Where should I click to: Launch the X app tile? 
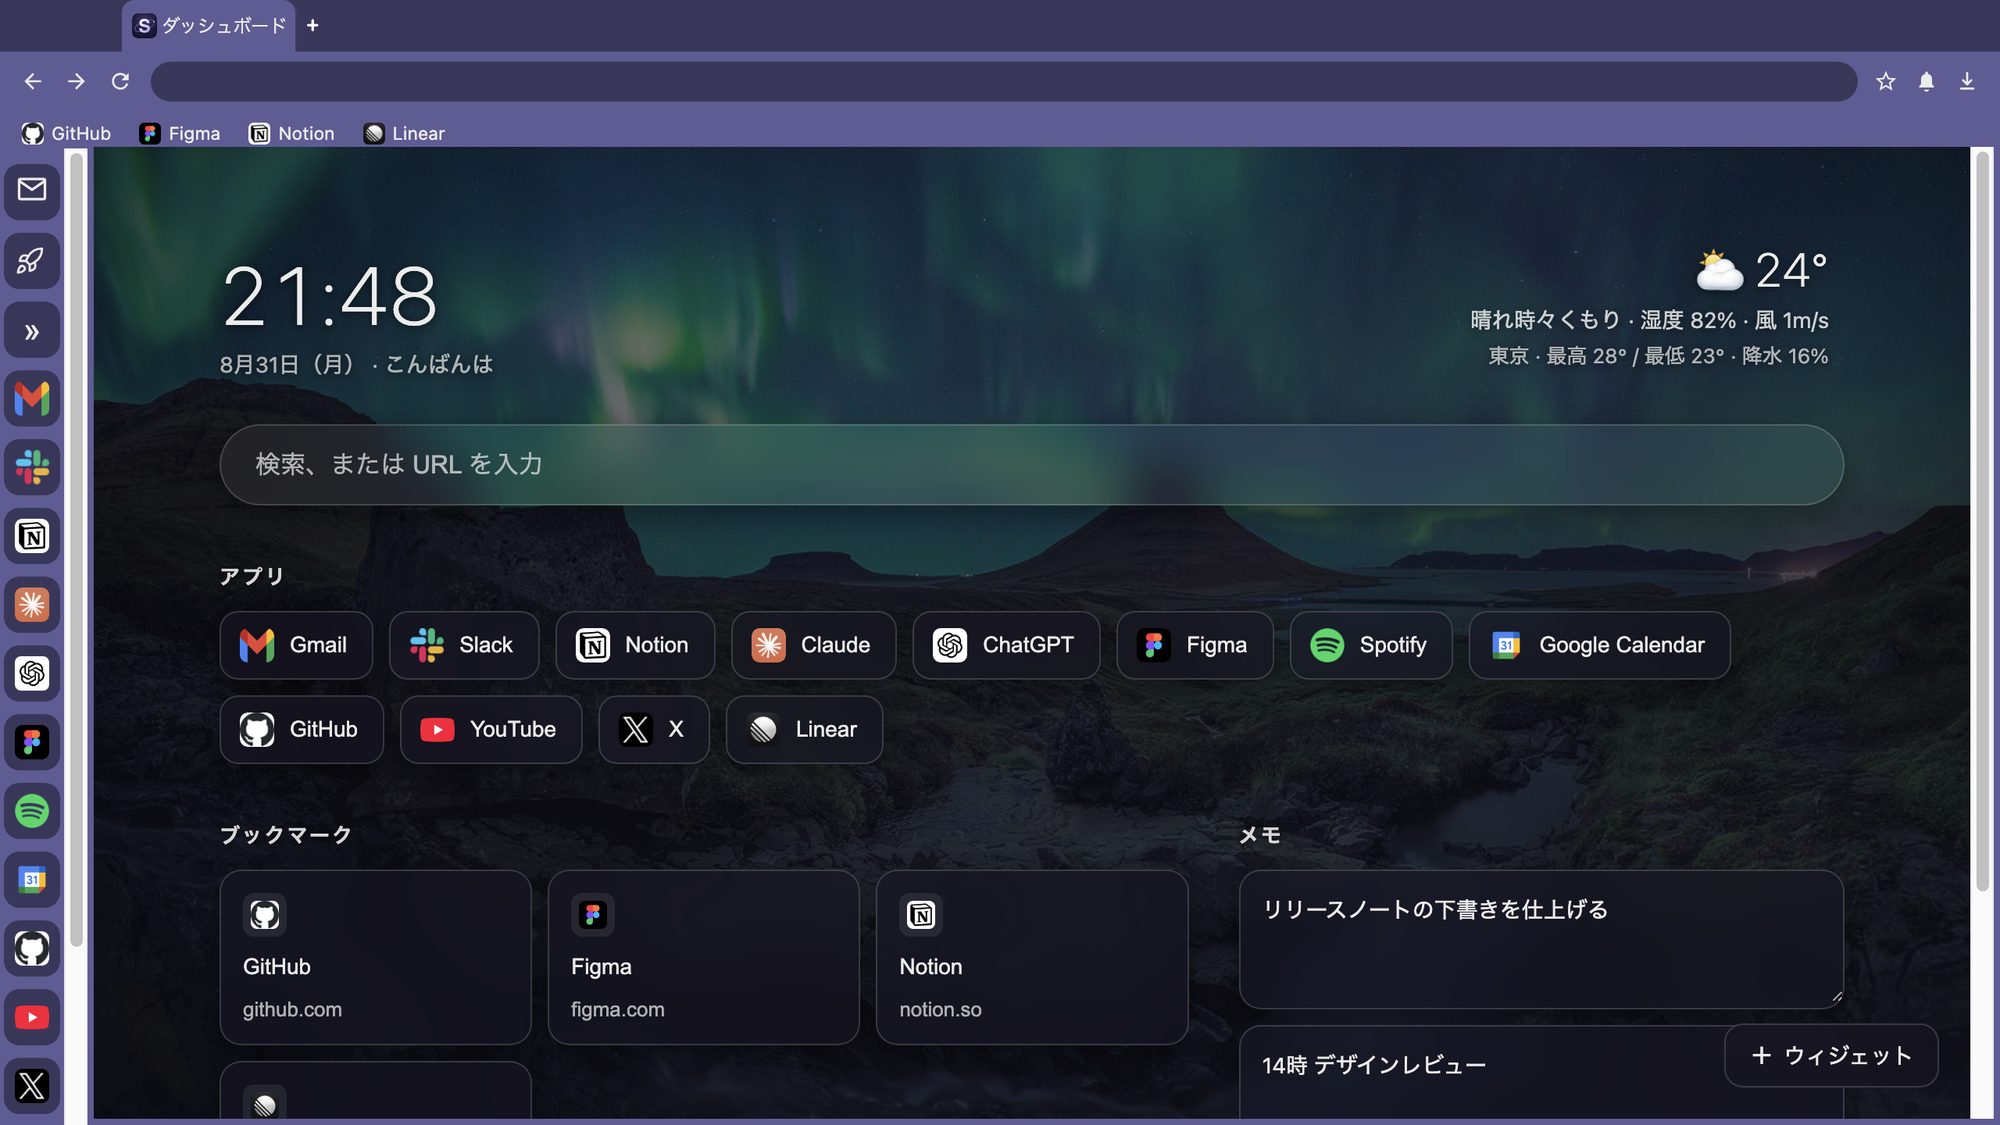coord(654,730)
